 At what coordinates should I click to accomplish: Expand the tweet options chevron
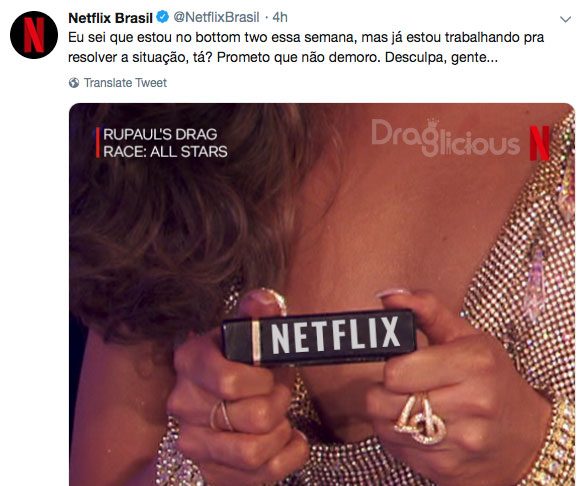[x=566, y=19]
